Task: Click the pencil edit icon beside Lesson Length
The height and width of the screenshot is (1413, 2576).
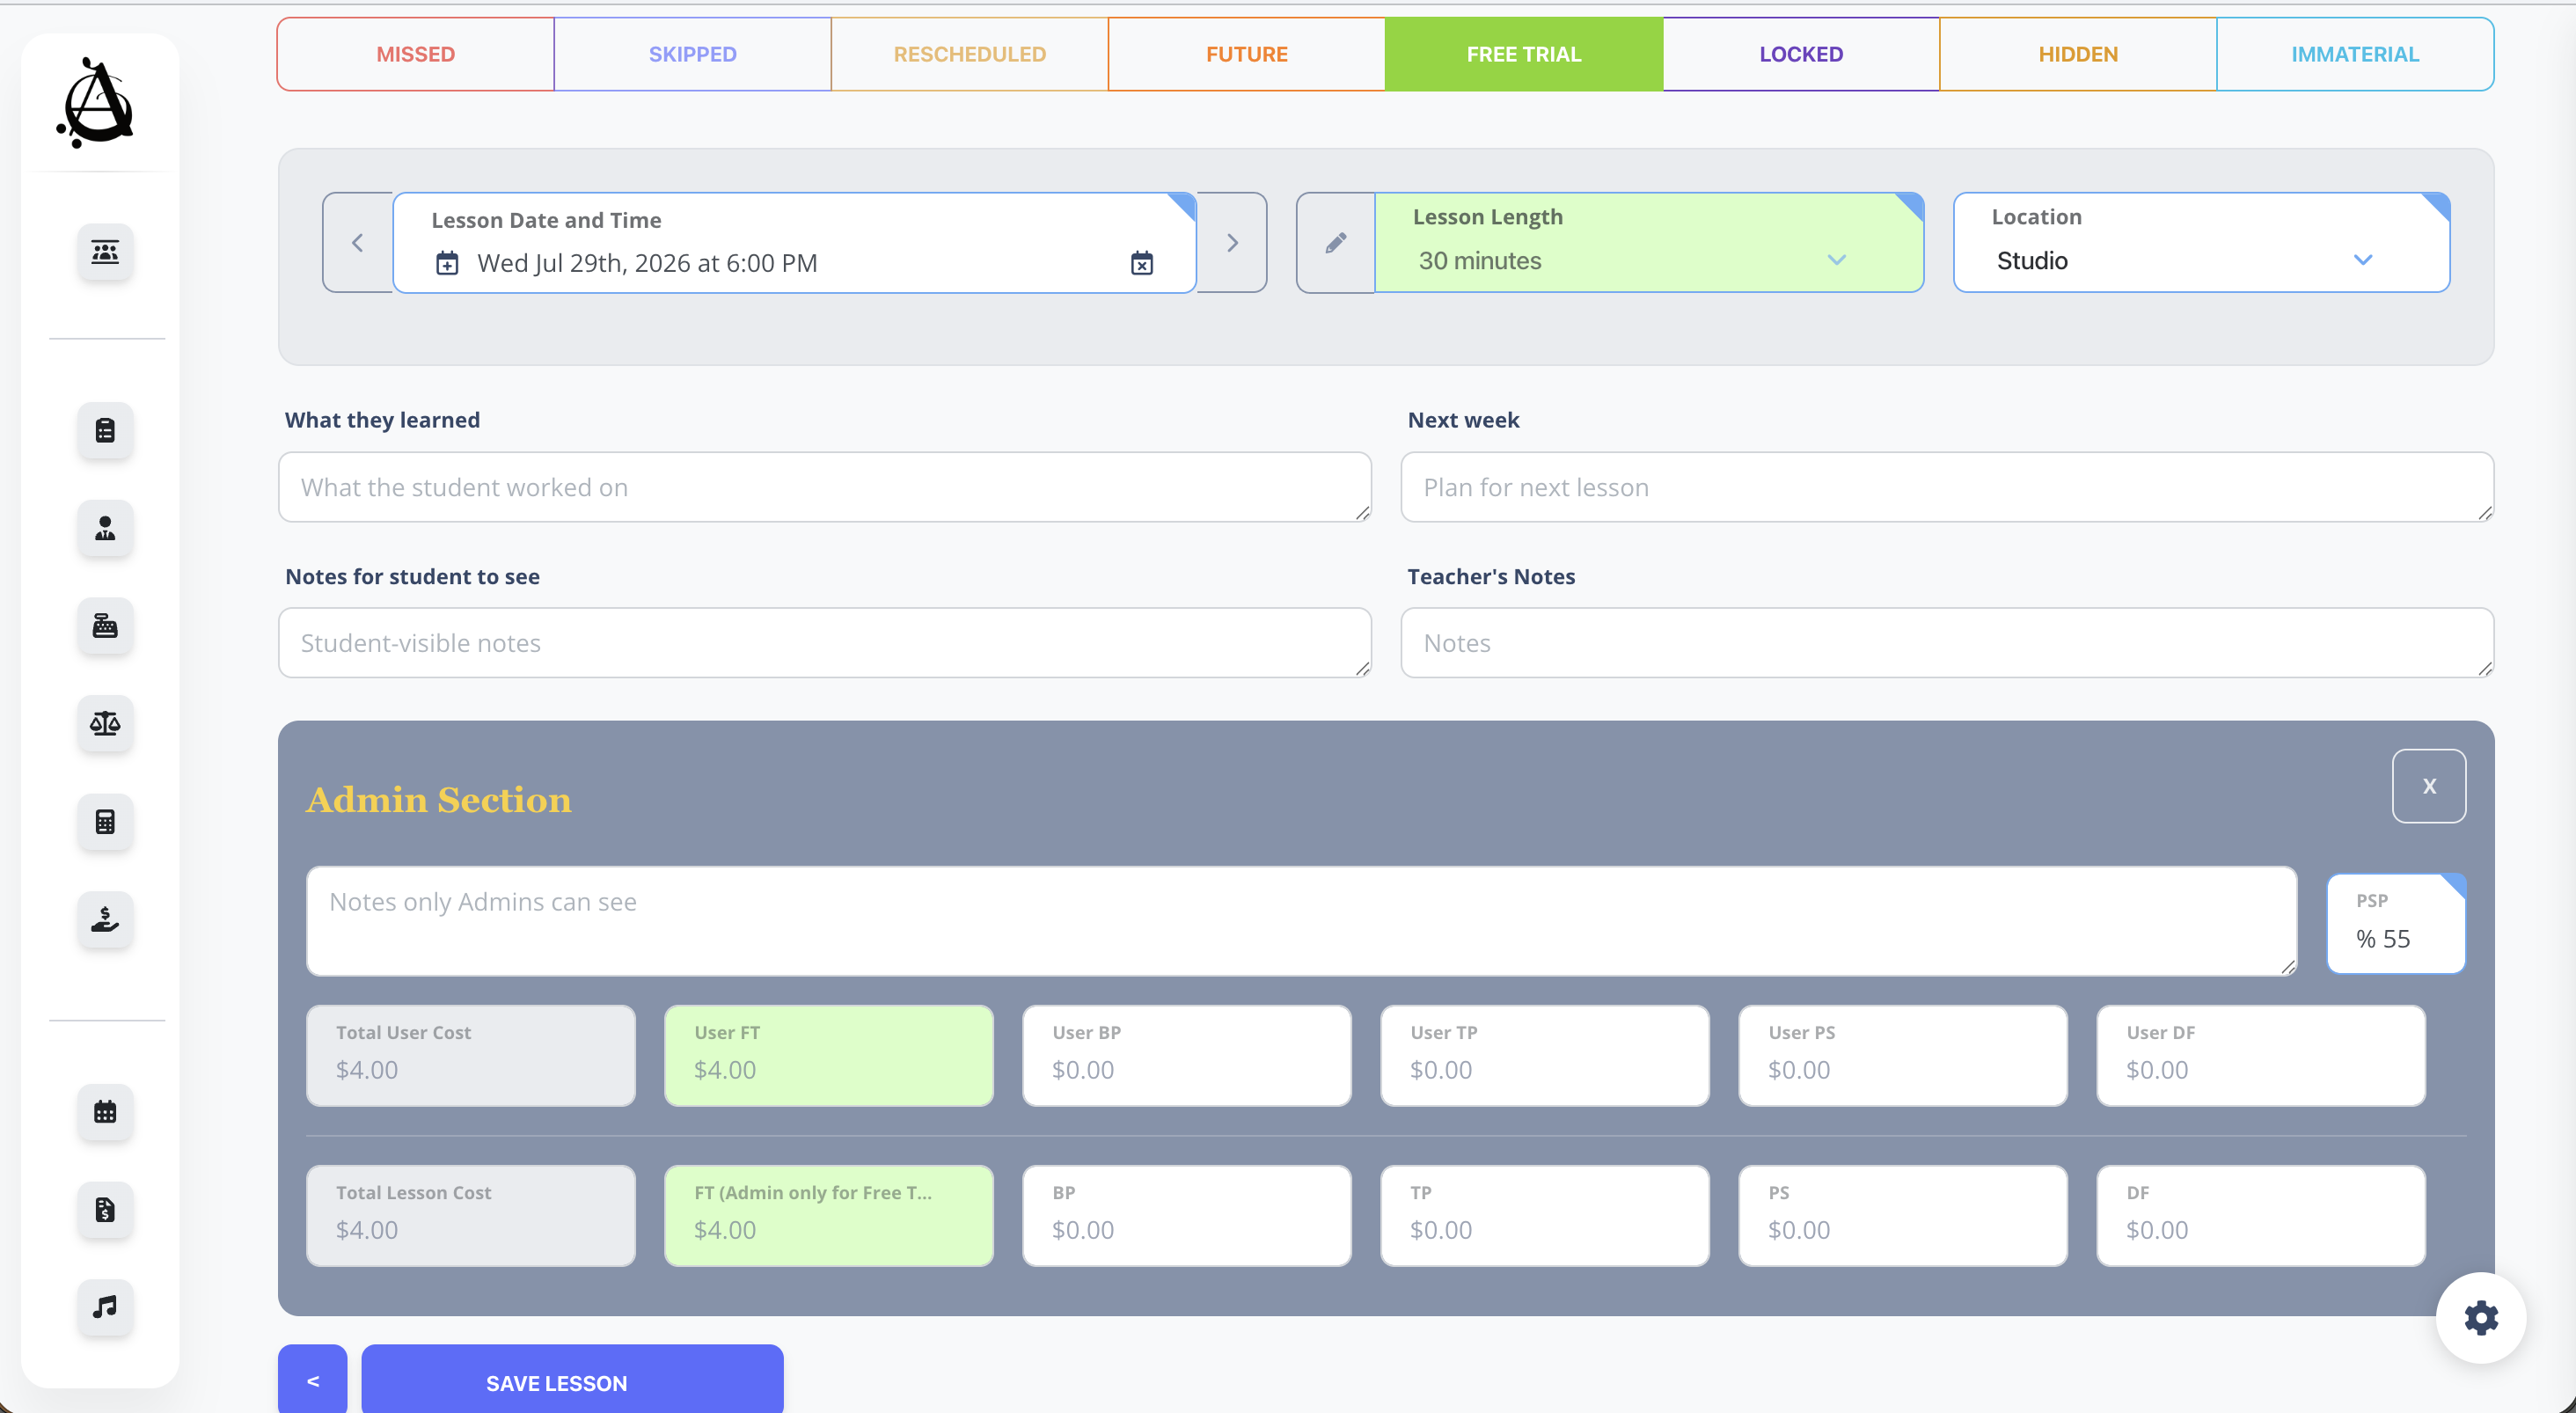Action: [x=1335, y=243]
